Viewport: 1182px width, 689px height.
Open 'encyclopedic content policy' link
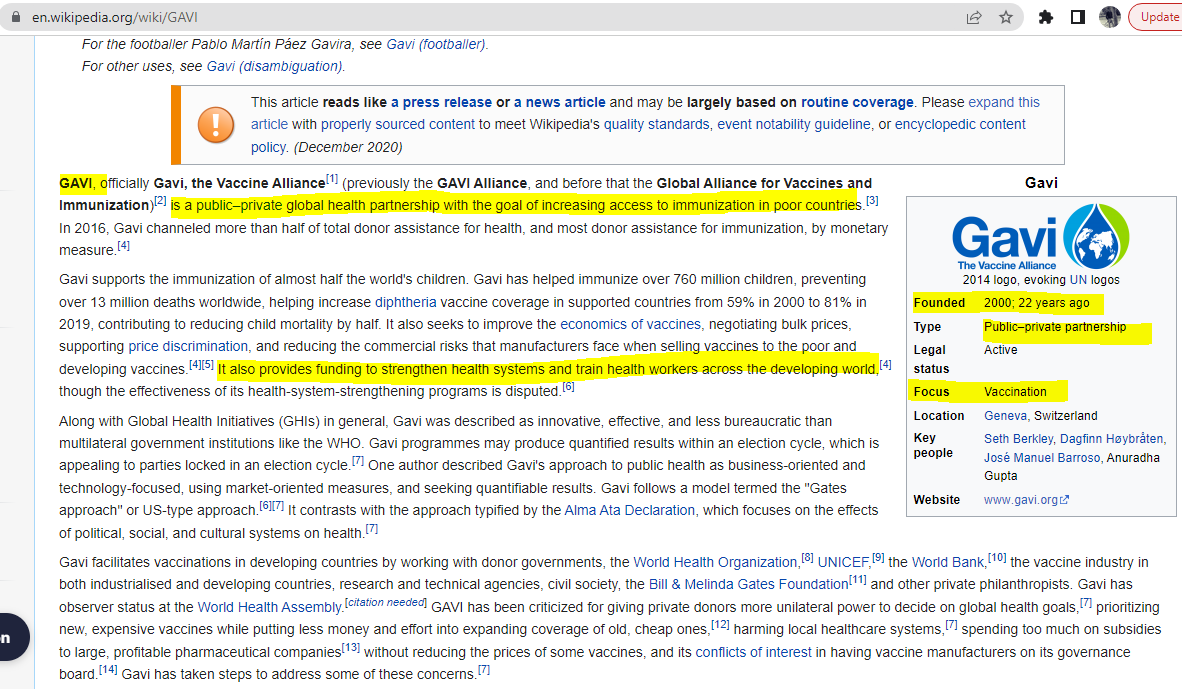[x=960, y=124]
